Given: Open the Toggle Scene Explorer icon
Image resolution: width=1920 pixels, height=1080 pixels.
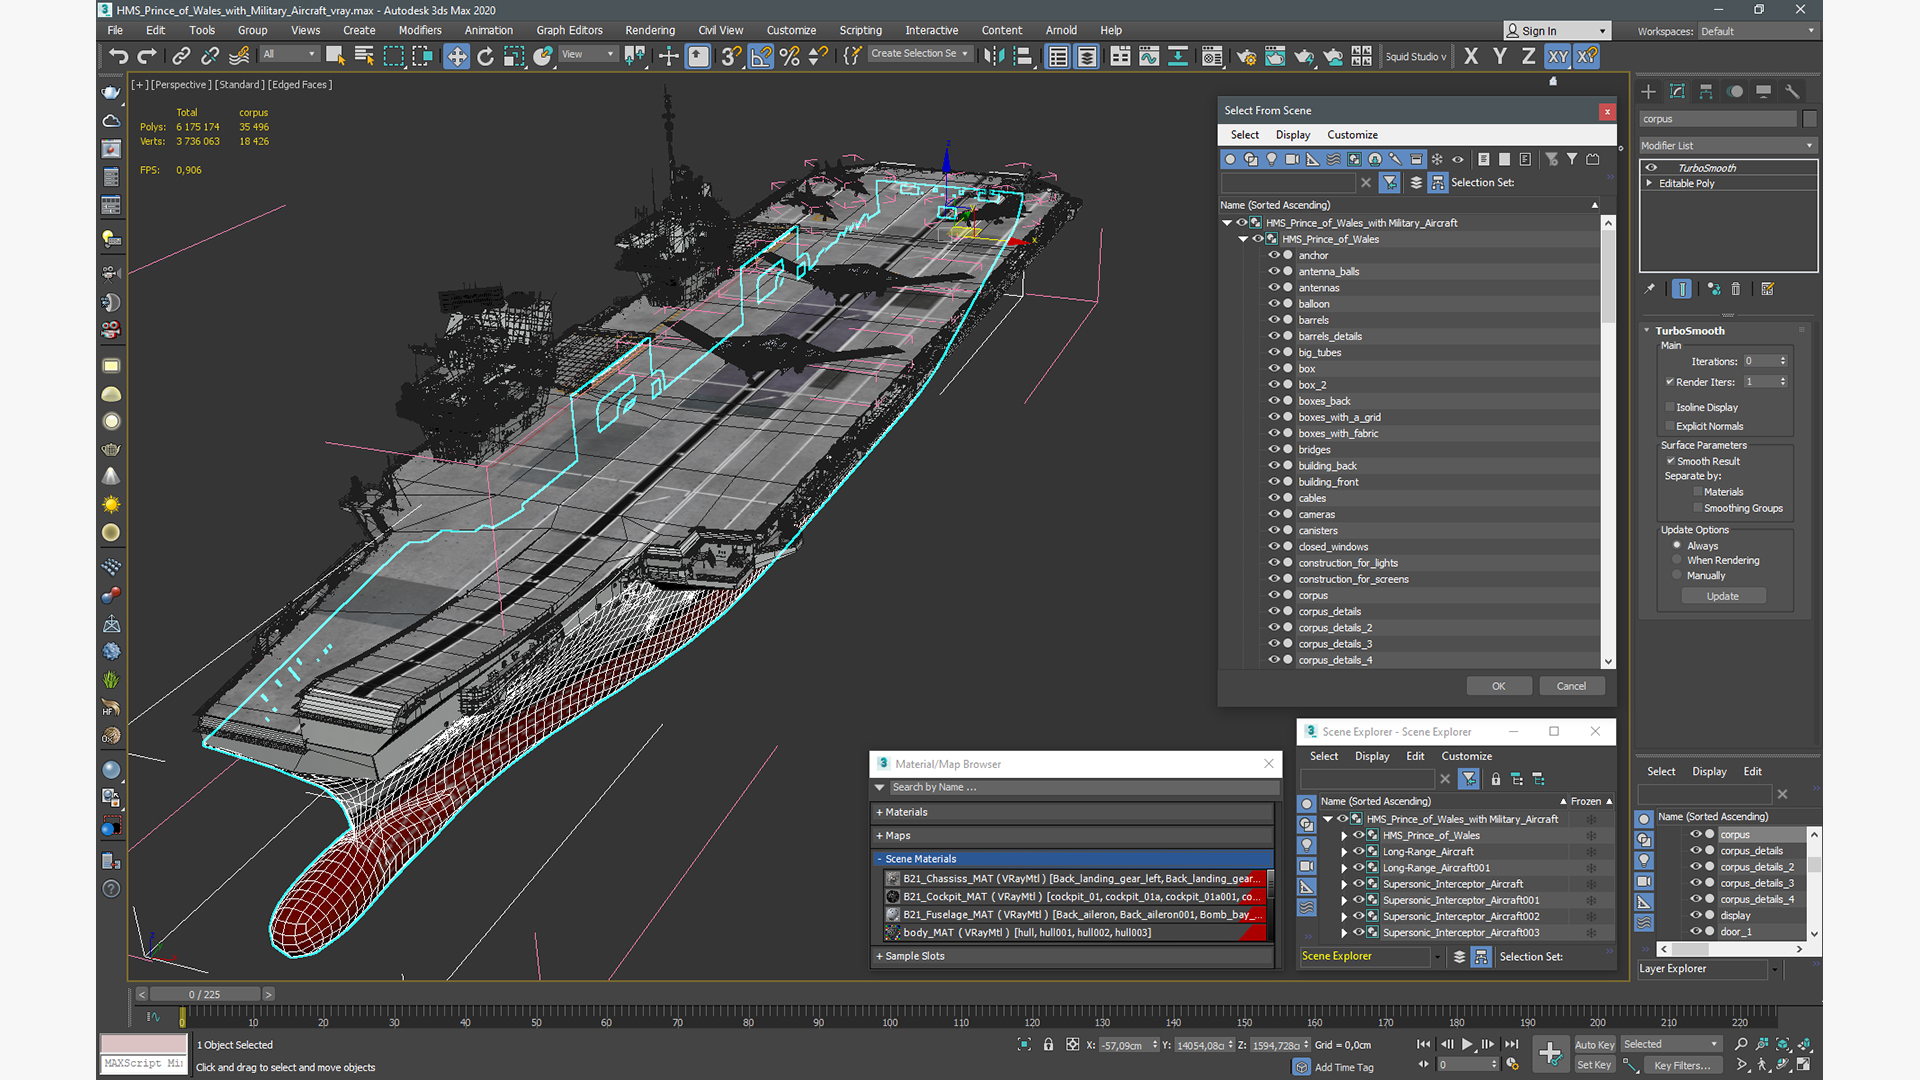Looking at the screenshot, I should 1058,56.
